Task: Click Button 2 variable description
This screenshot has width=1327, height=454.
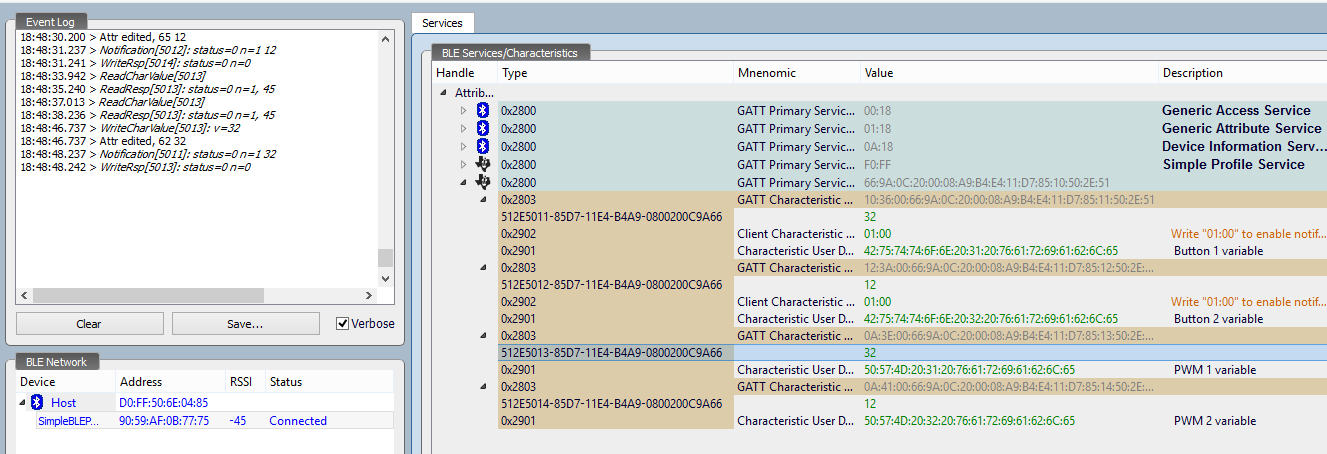Action: coord(1218,319)
